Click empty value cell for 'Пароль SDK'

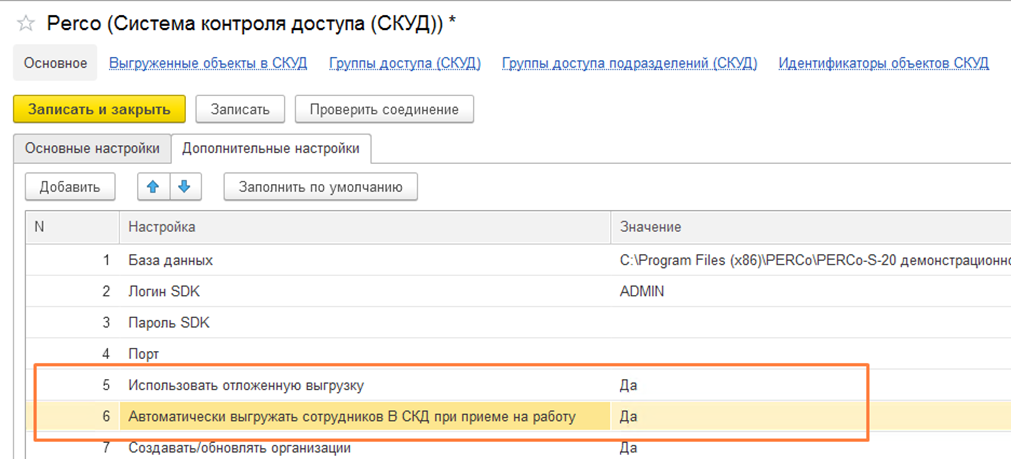point(800,322)
